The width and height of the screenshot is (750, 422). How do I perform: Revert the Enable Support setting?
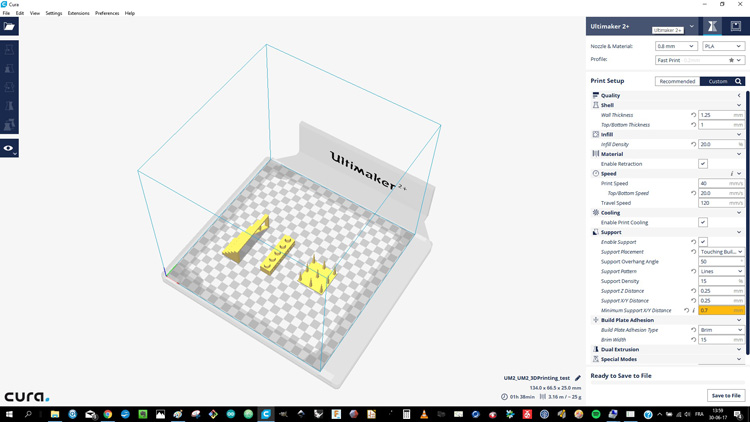pos(693,242)
